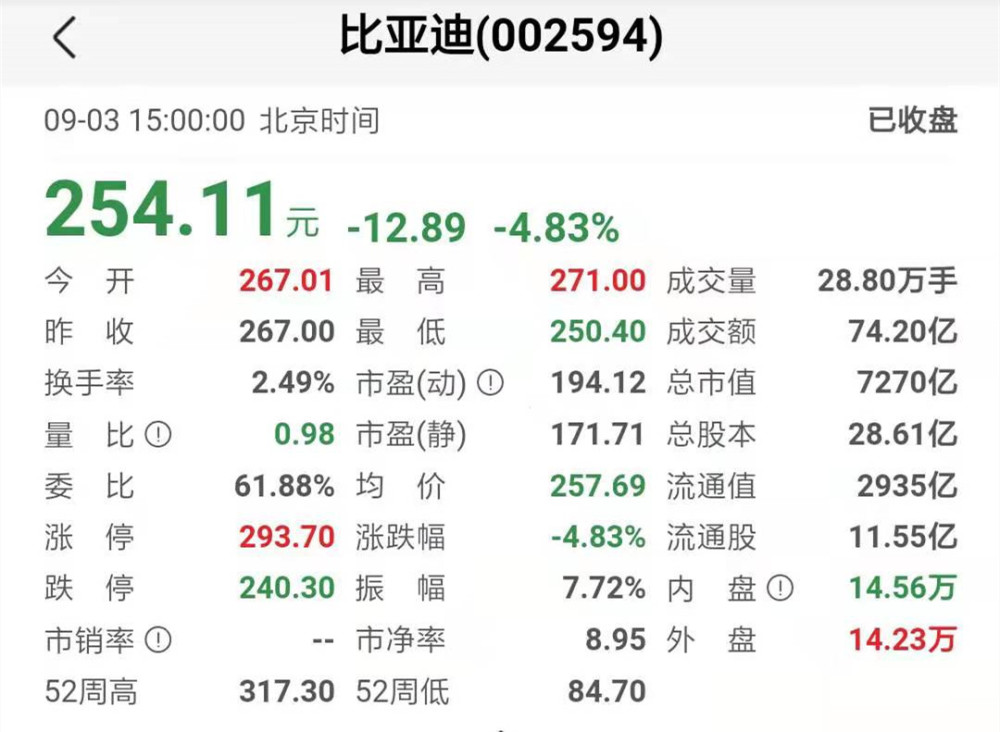Select the 最低 label
This screenshot has width=1000, height=732.
click(x=401, y=332)
